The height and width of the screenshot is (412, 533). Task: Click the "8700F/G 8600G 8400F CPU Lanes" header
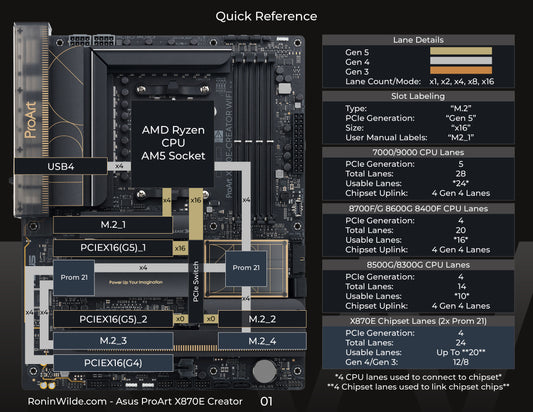[418, 209]
